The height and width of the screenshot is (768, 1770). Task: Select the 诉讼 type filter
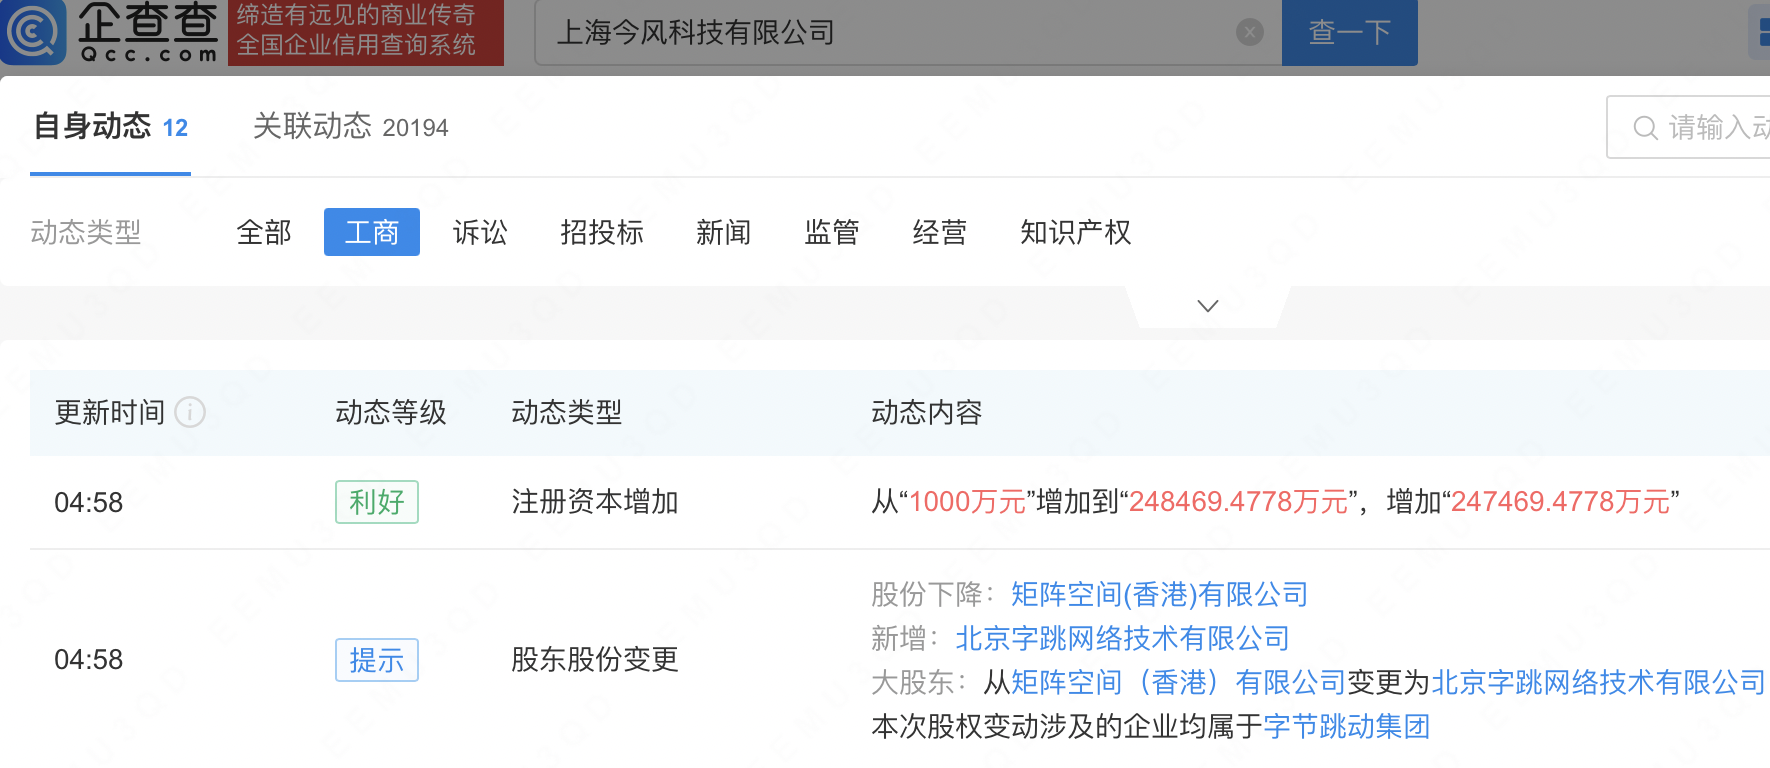pyautogui.click(x=480, y=232)
